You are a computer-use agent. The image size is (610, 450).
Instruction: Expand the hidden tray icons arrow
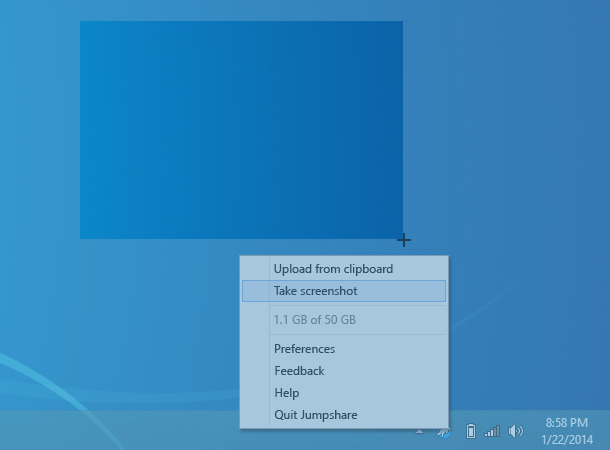point(421,432)
